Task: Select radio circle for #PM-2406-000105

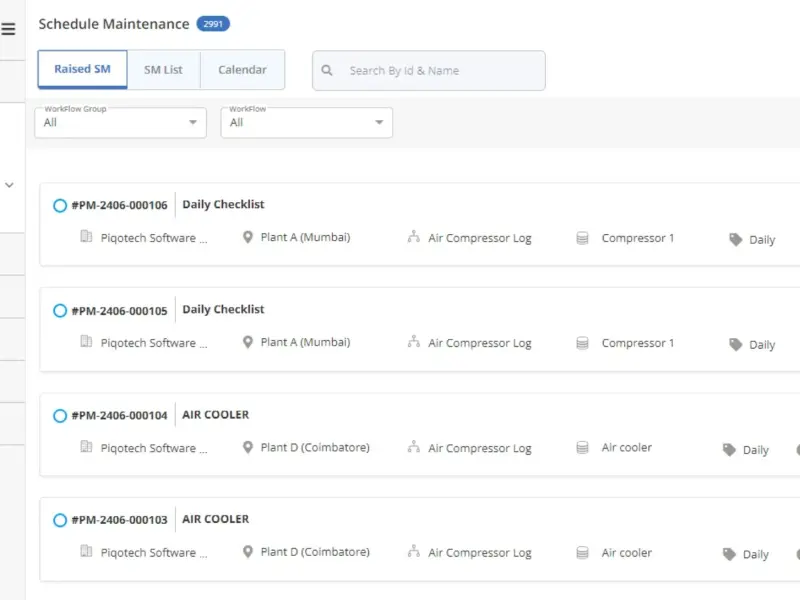Action: [x=60, y=311]
